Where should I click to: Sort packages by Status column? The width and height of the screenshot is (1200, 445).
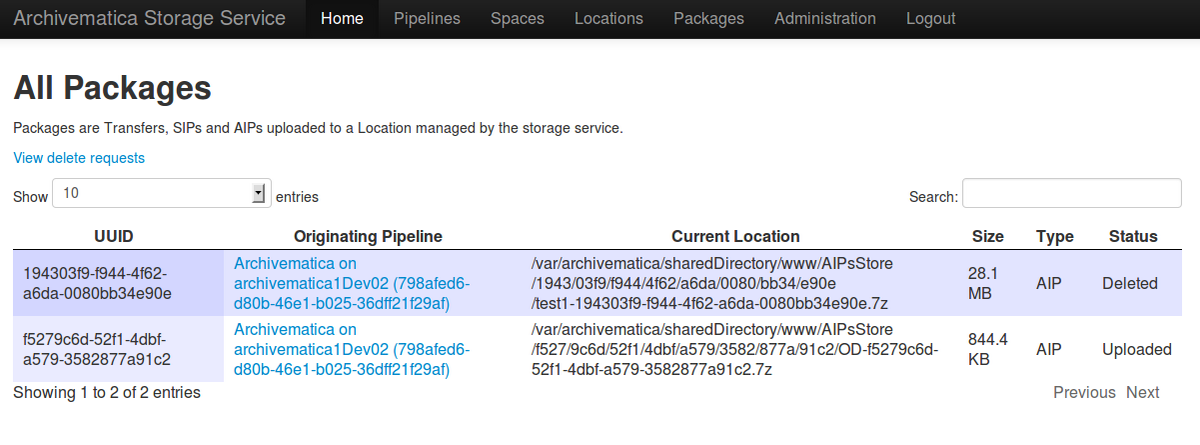pos(1132,237)
